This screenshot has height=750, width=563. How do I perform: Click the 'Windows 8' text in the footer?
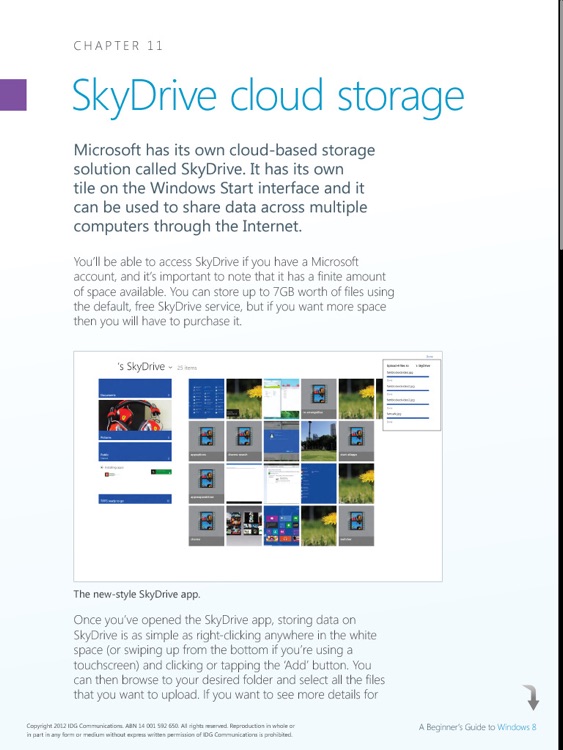517,727
